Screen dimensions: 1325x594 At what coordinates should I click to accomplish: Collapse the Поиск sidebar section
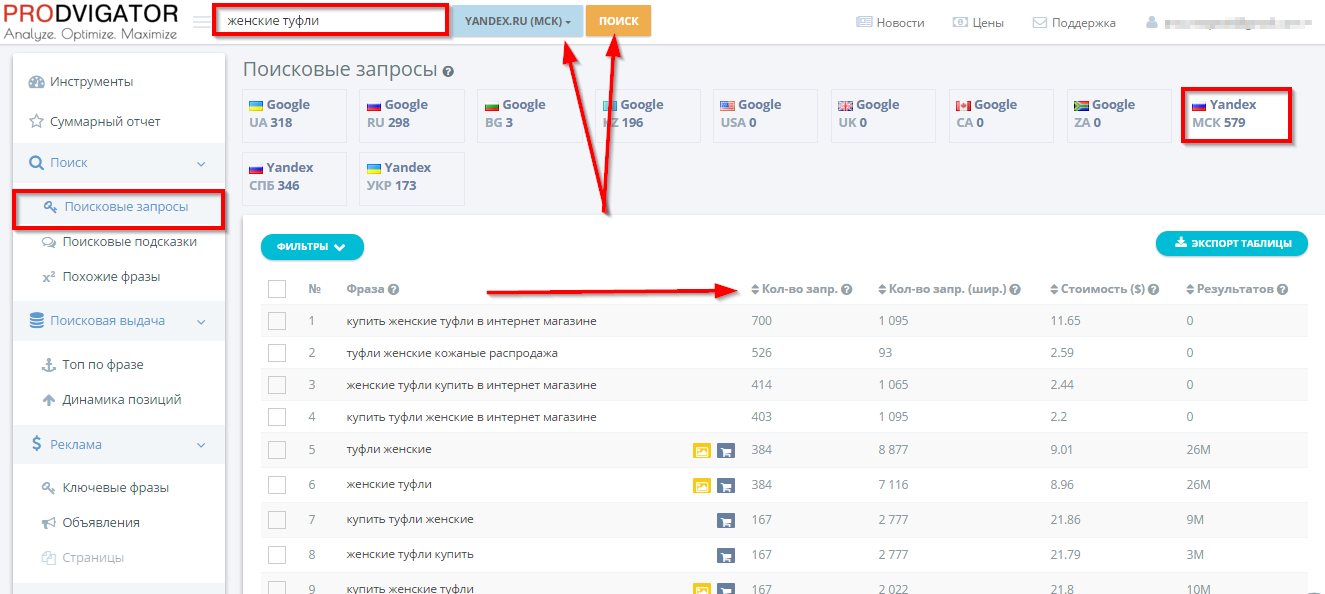pyautogui.click(x=118, y=163)
